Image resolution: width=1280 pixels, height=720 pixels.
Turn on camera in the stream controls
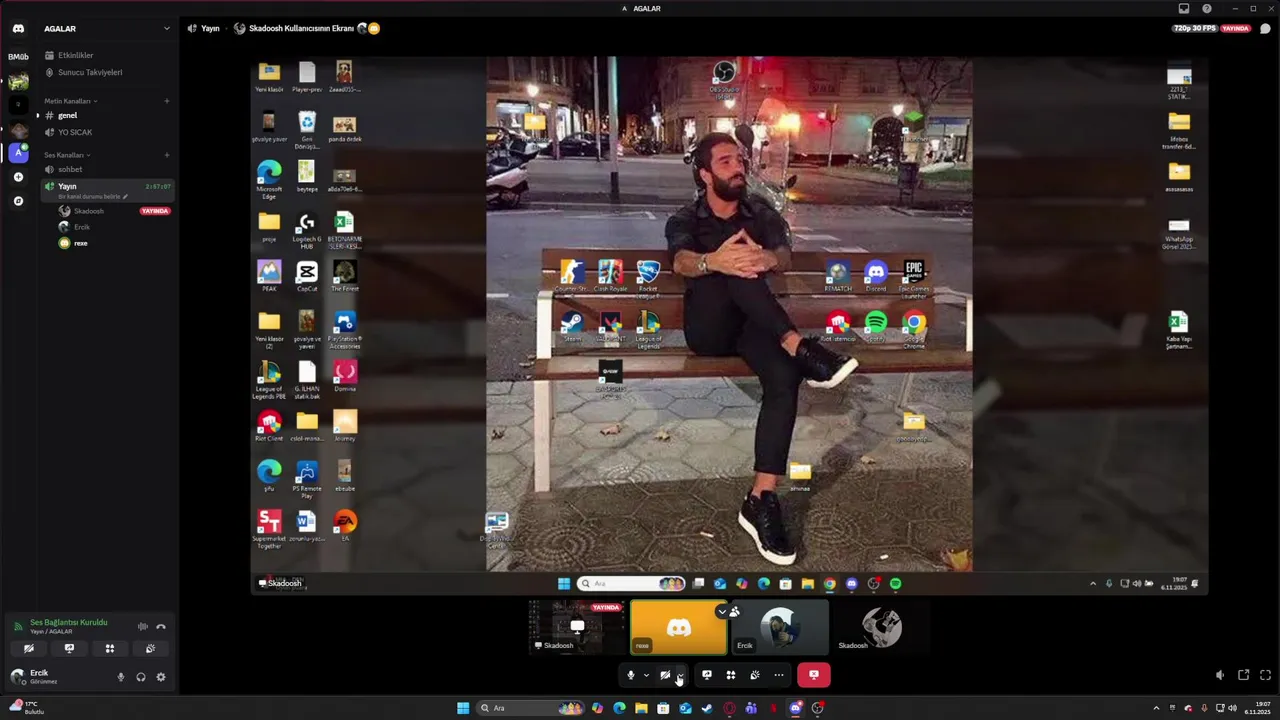tap(664, 675)
